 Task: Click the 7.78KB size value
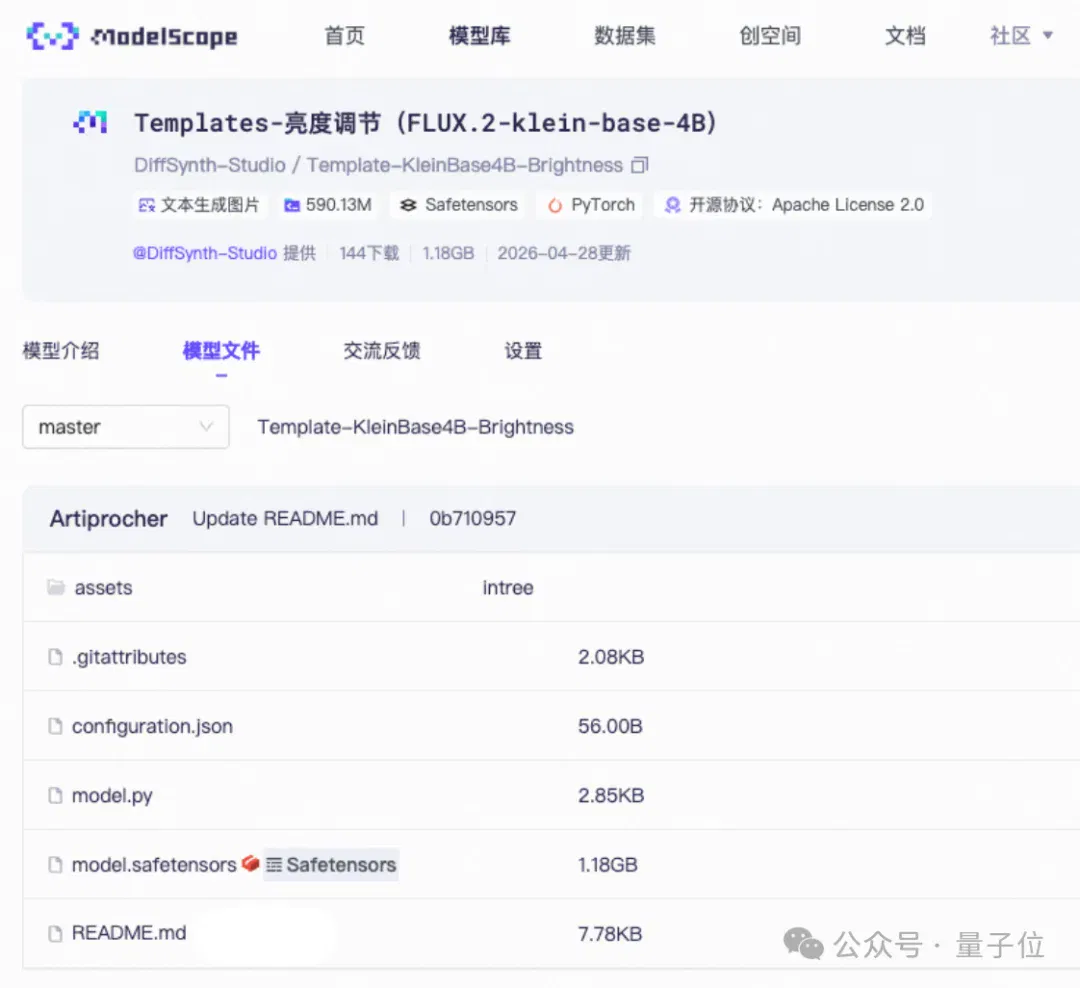[610, 934]
